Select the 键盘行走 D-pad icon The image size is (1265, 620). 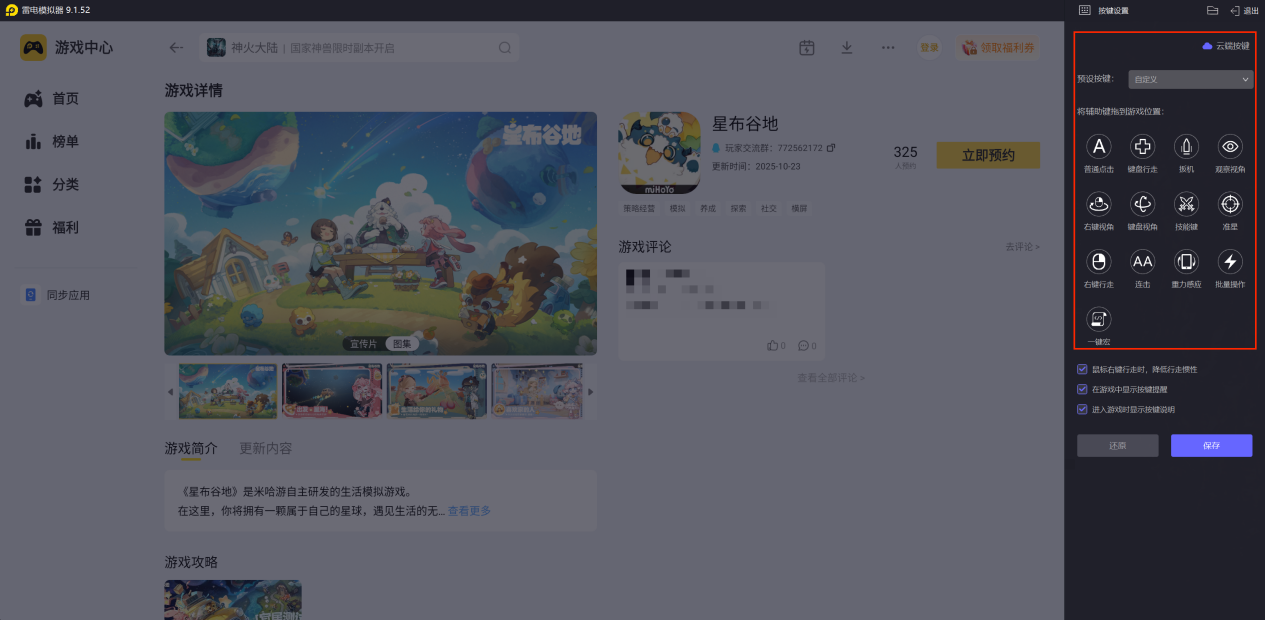[x=1142, y=147]
